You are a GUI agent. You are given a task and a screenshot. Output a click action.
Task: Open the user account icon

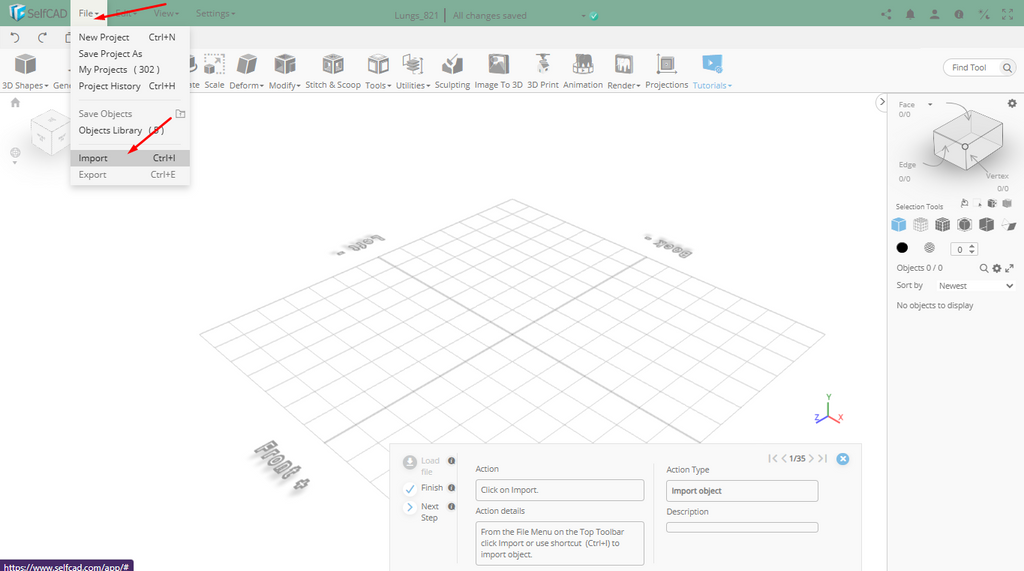[x=935, y=14]
